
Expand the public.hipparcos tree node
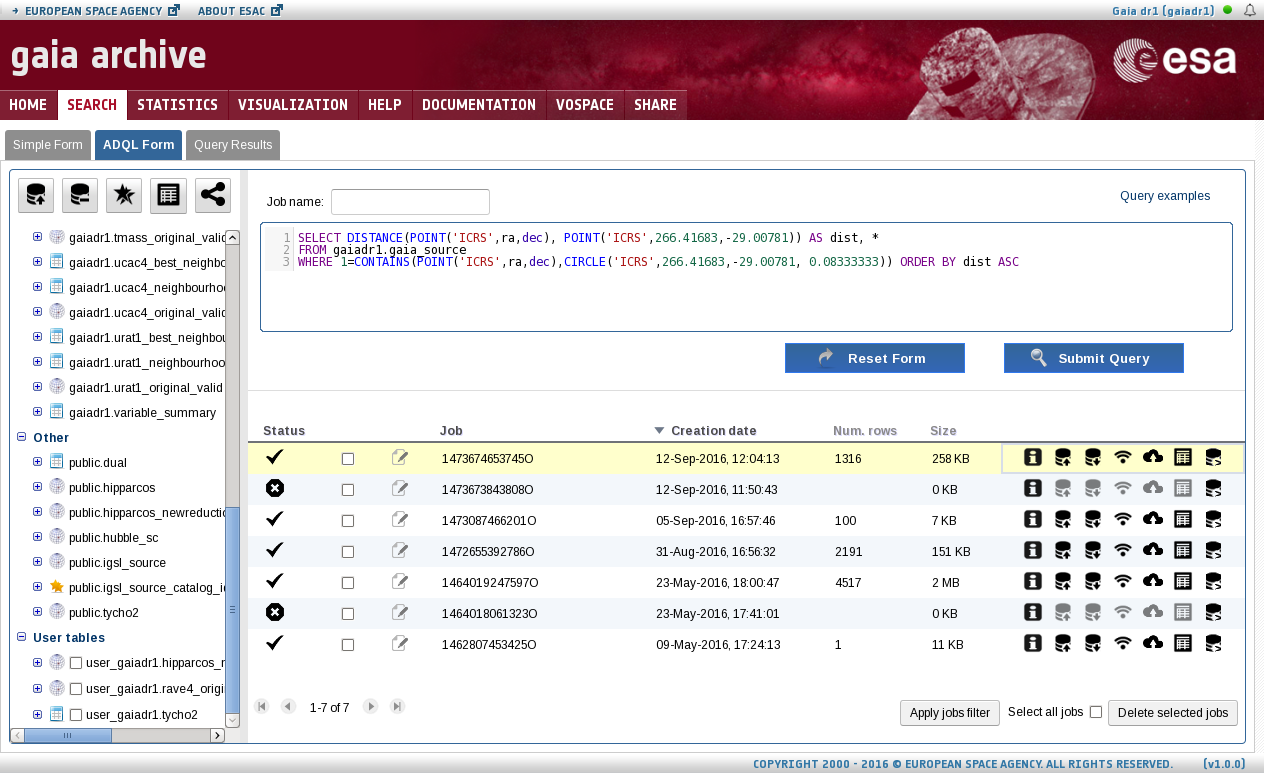pos(37,487)
